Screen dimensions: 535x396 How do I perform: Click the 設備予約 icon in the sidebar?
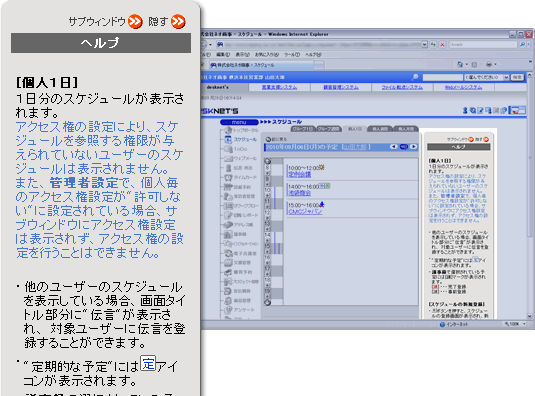point(228,187)
